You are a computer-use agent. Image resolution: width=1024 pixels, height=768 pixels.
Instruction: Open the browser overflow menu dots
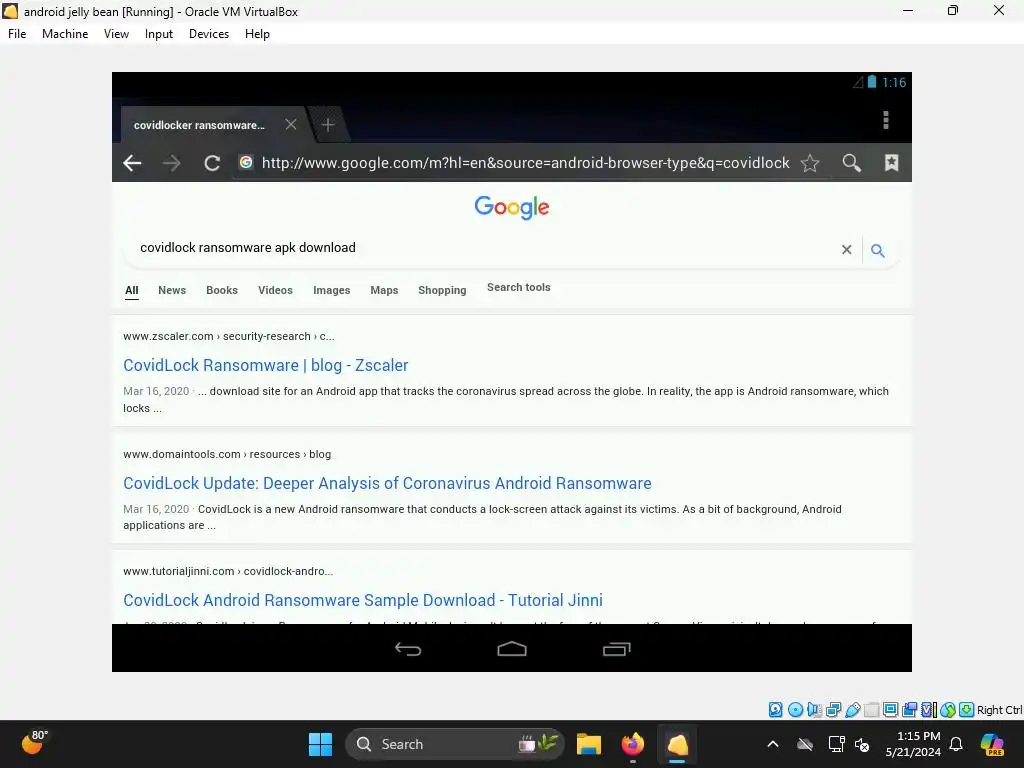coord(886,120)
